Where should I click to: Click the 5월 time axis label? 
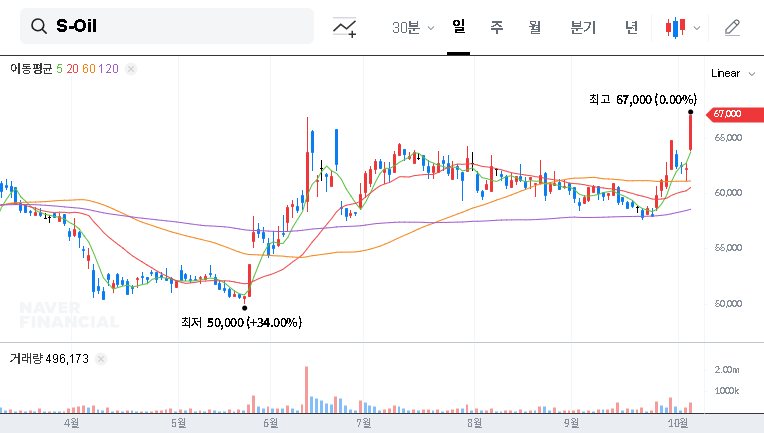(x=178, y=423)
